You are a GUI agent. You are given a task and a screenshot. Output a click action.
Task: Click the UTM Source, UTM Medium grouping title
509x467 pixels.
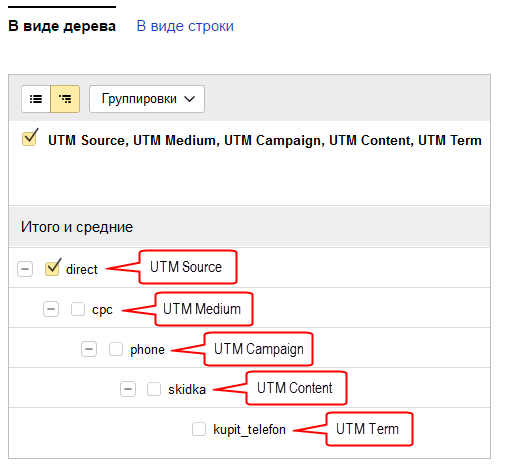pos(265,140)
